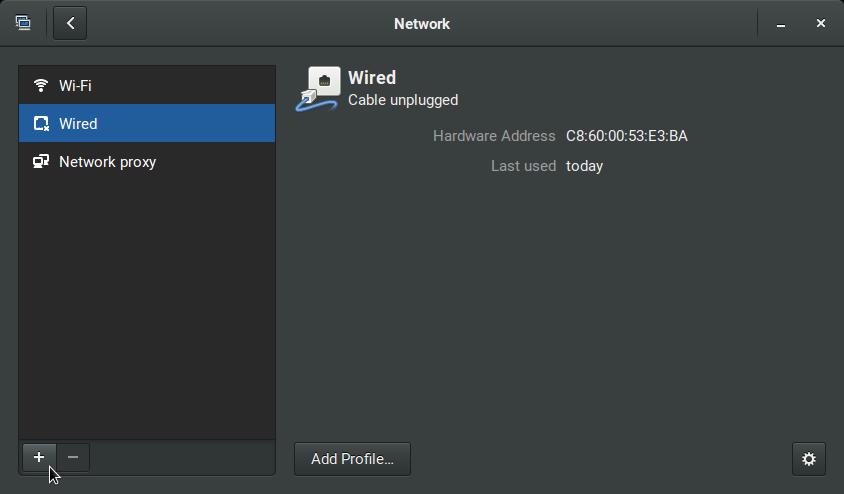844x494 pixels.
Task: Select the Network proxy text label
Action: click(x=107, y=162)
